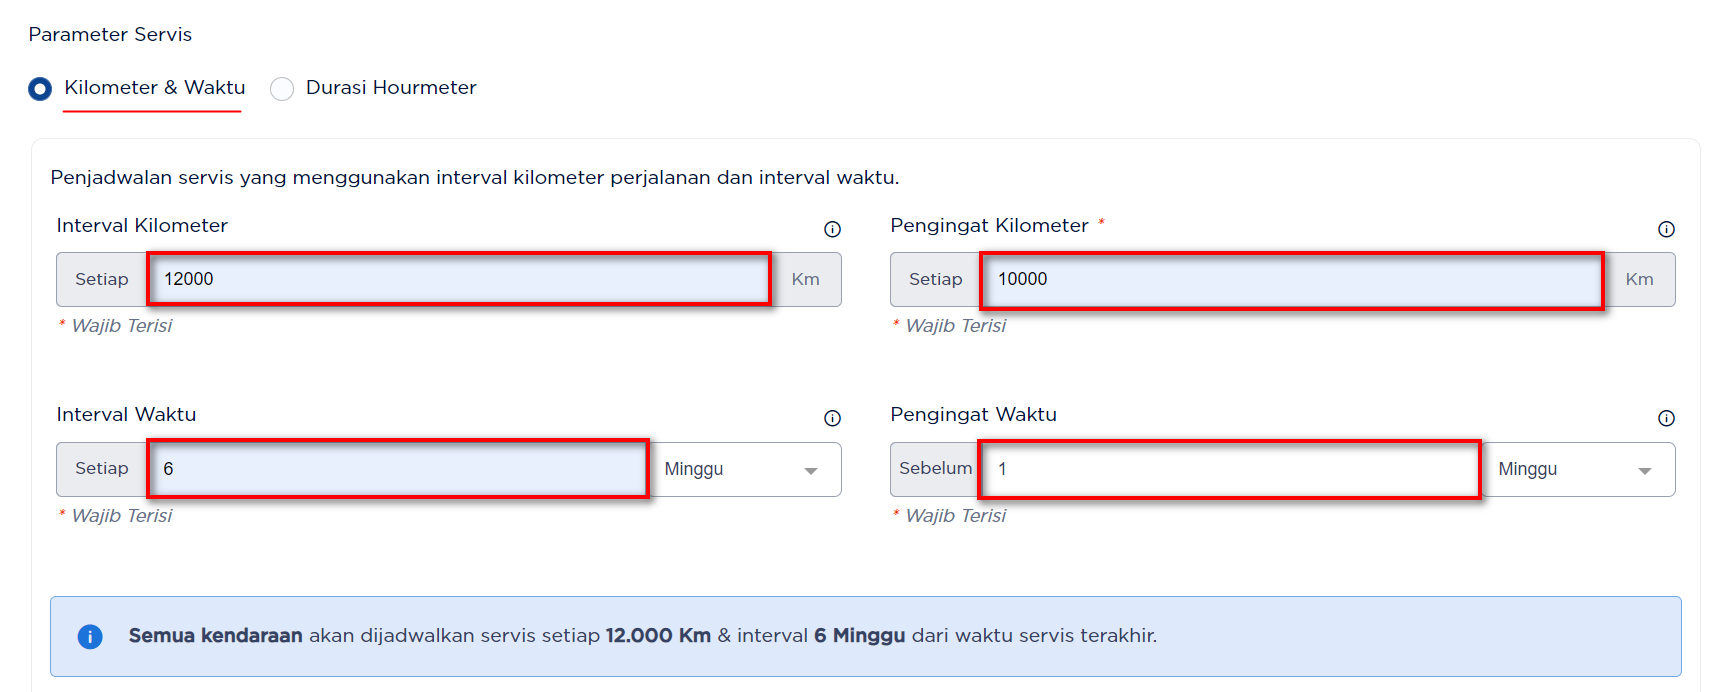Click the Sebelum prefix of Pengingat Waktu
Image resolution: width=1713 pixels, height=692 pixels.
(935, 468)
